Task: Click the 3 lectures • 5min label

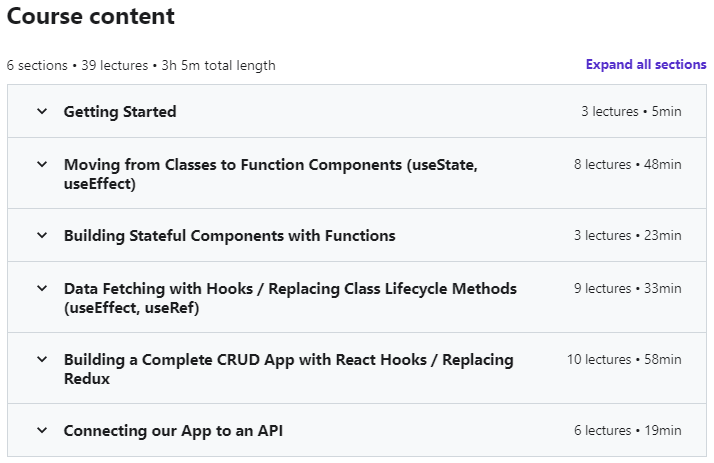Action: coord(631,112)
